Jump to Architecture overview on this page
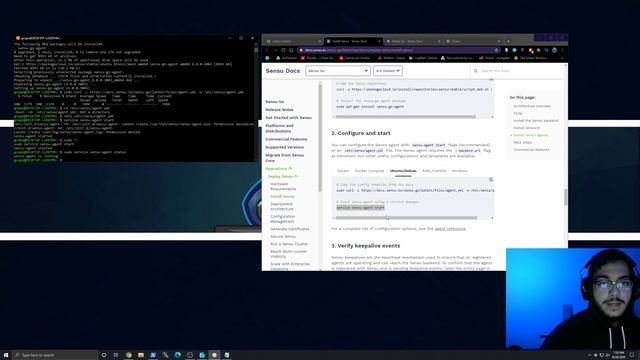 (x=532, y=106)
